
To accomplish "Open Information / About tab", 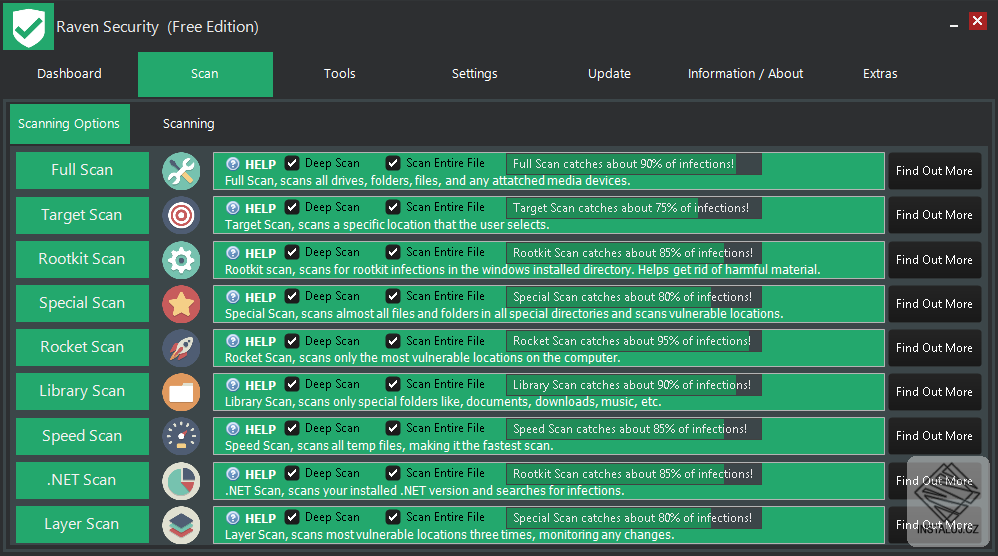I will pyautogui.click(x=745, y=74).
